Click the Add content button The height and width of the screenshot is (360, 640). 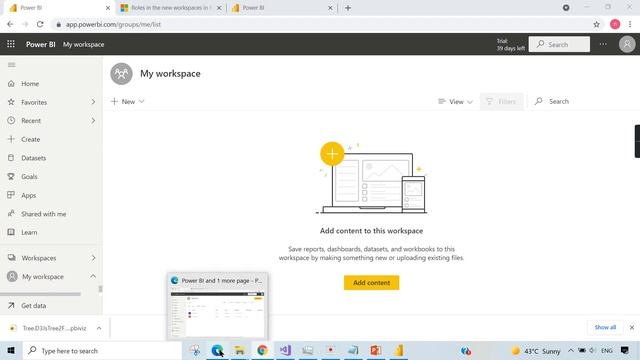371,283
